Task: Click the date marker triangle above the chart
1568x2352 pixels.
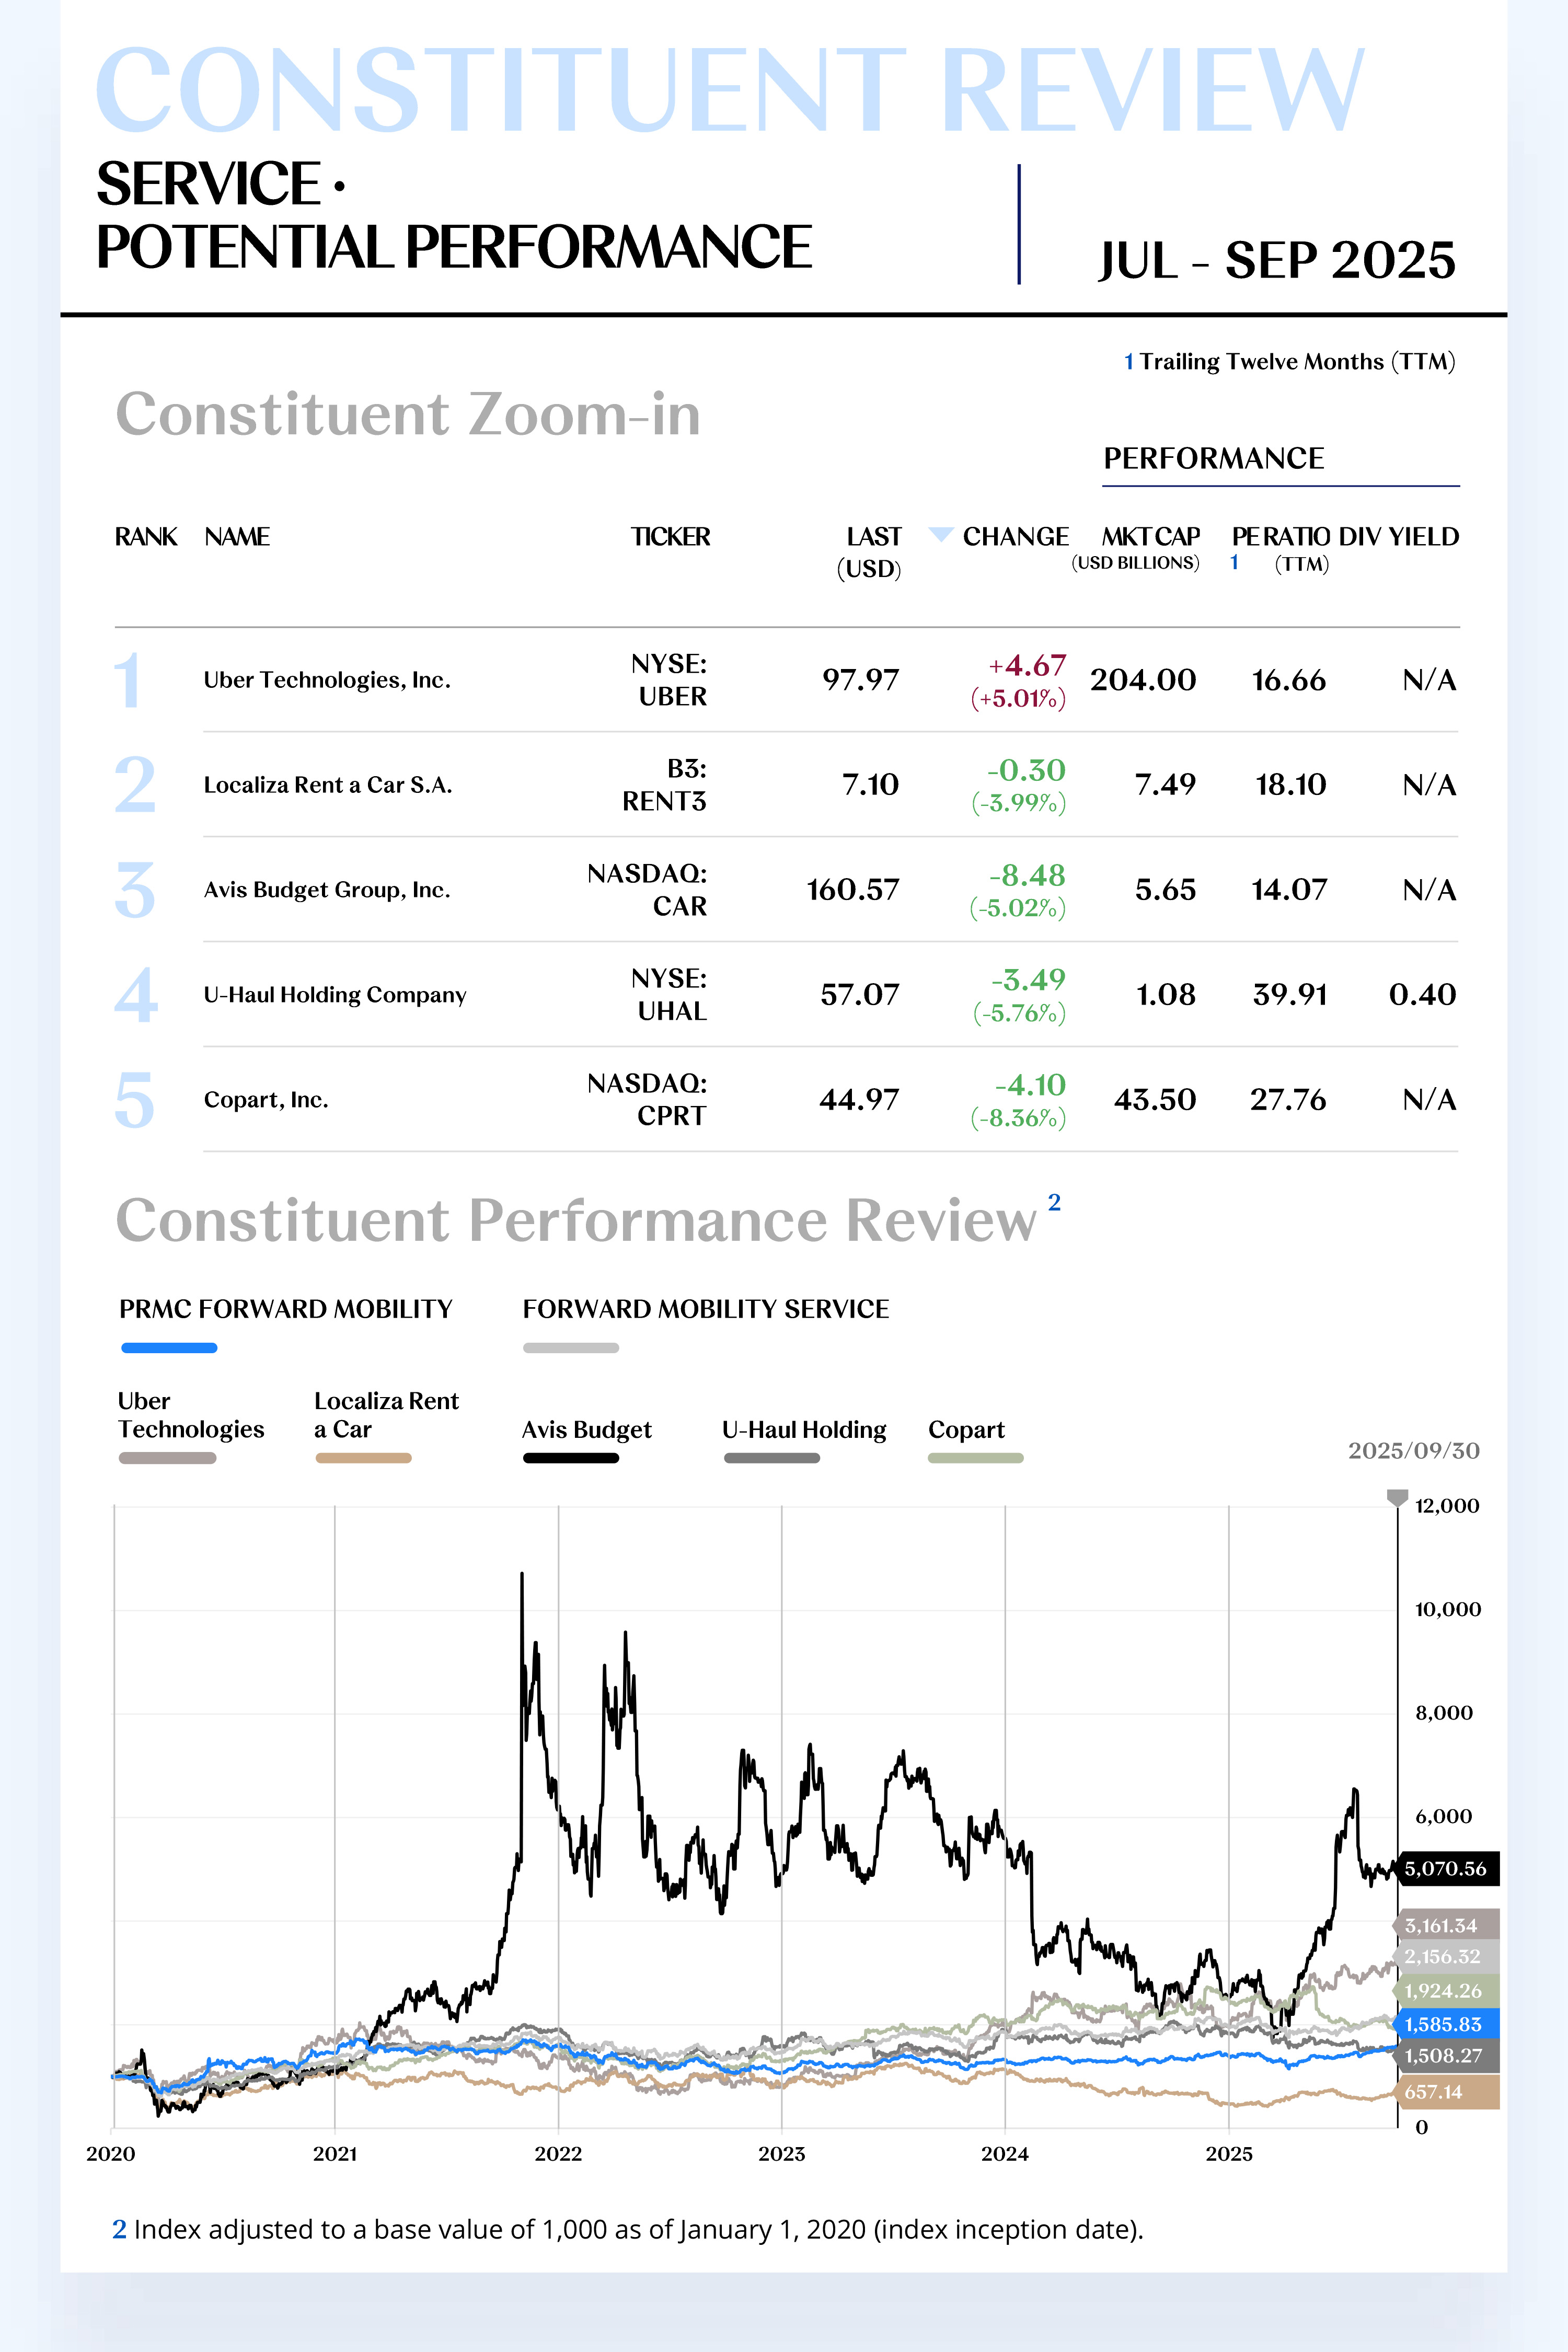Action: (x=1397, y=1497)
